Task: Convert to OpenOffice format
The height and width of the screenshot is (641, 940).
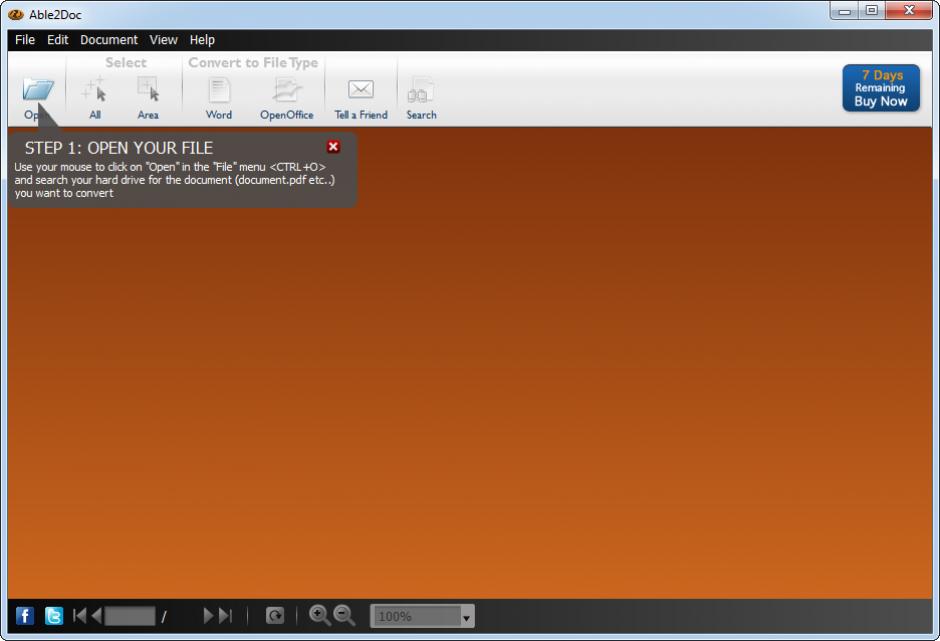Action: click(x=287, y=98)
